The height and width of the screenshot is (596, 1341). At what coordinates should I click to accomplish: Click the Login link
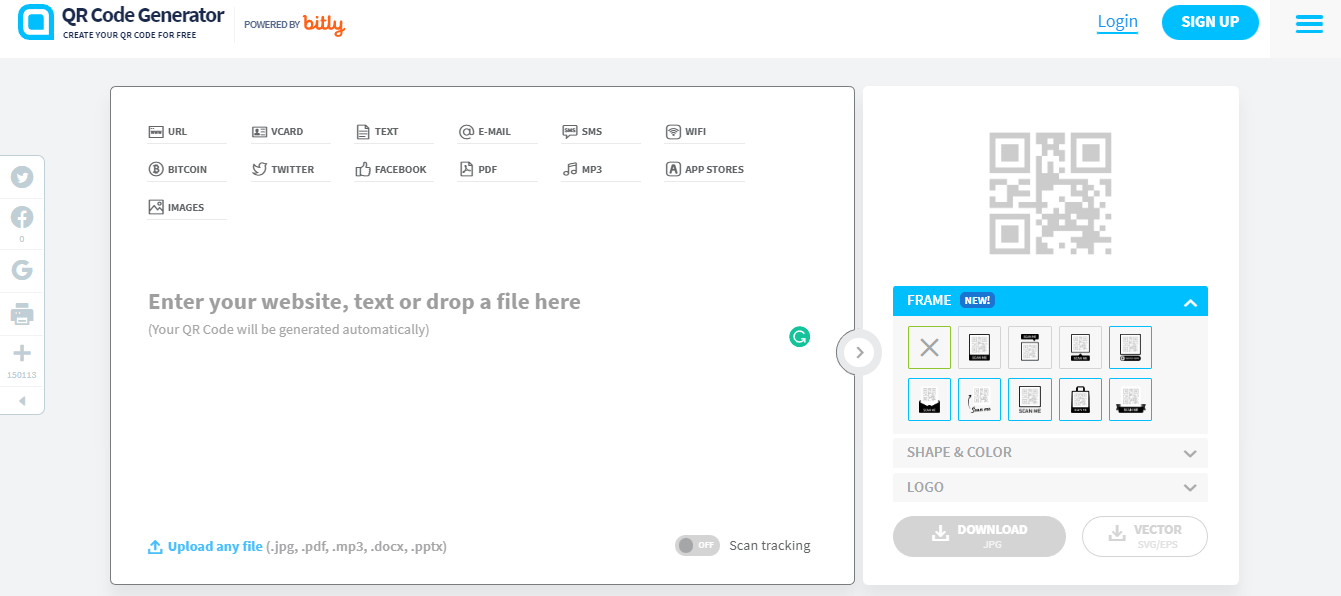1117,20
